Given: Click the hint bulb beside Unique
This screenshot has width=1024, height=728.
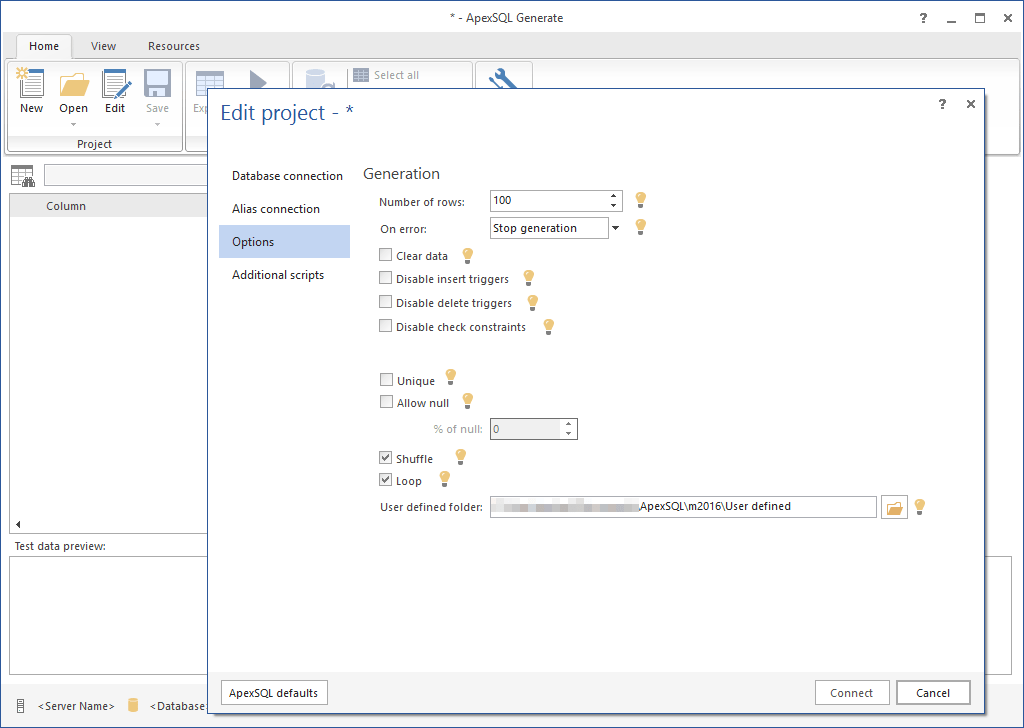Looking at the screenshot, I should coord(450,377).
